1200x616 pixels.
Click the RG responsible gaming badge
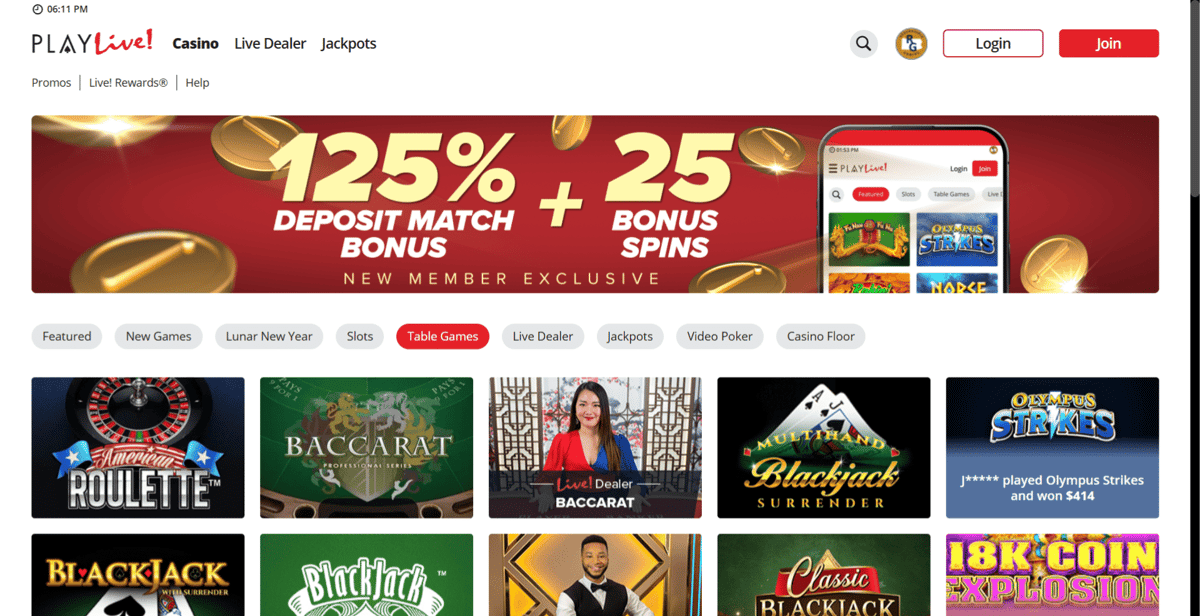pyautogui.click(x=911, y=44)
